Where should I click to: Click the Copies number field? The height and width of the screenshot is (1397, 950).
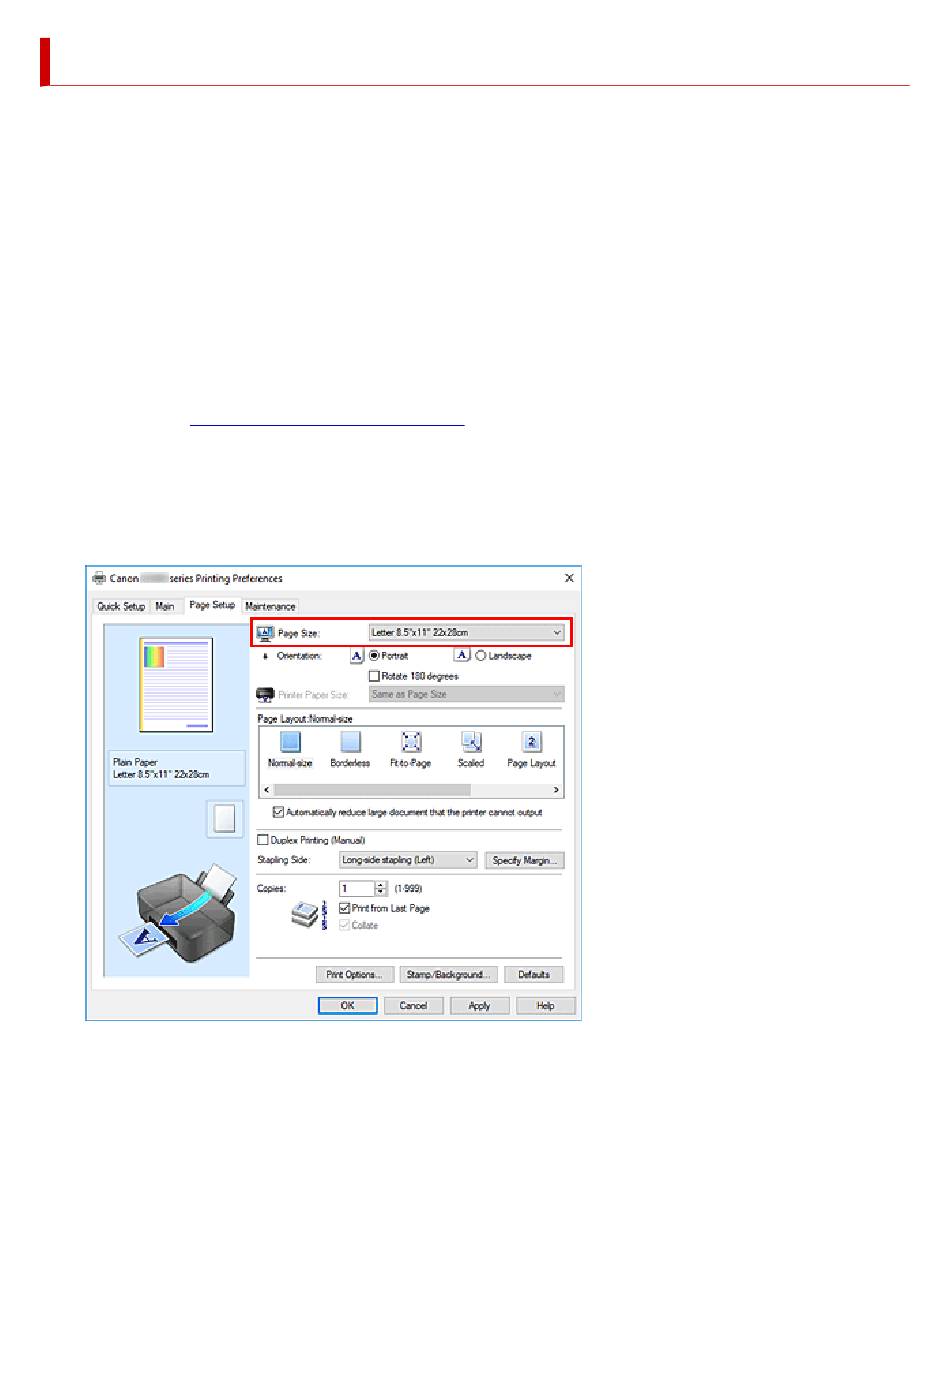356,888
